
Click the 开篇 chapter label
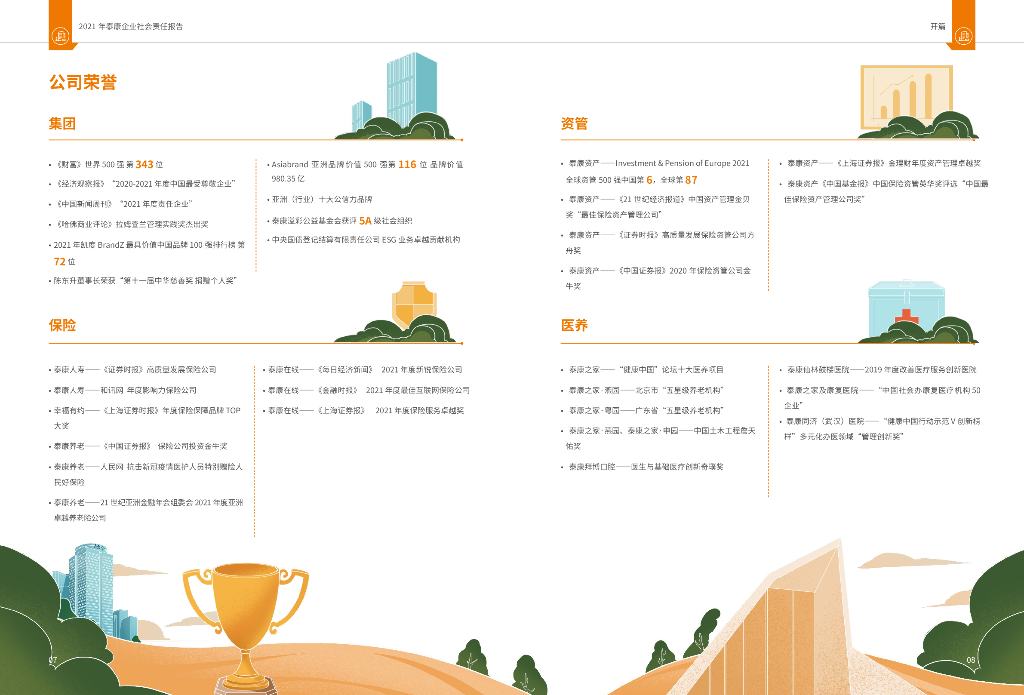click(x=938, y=27)
